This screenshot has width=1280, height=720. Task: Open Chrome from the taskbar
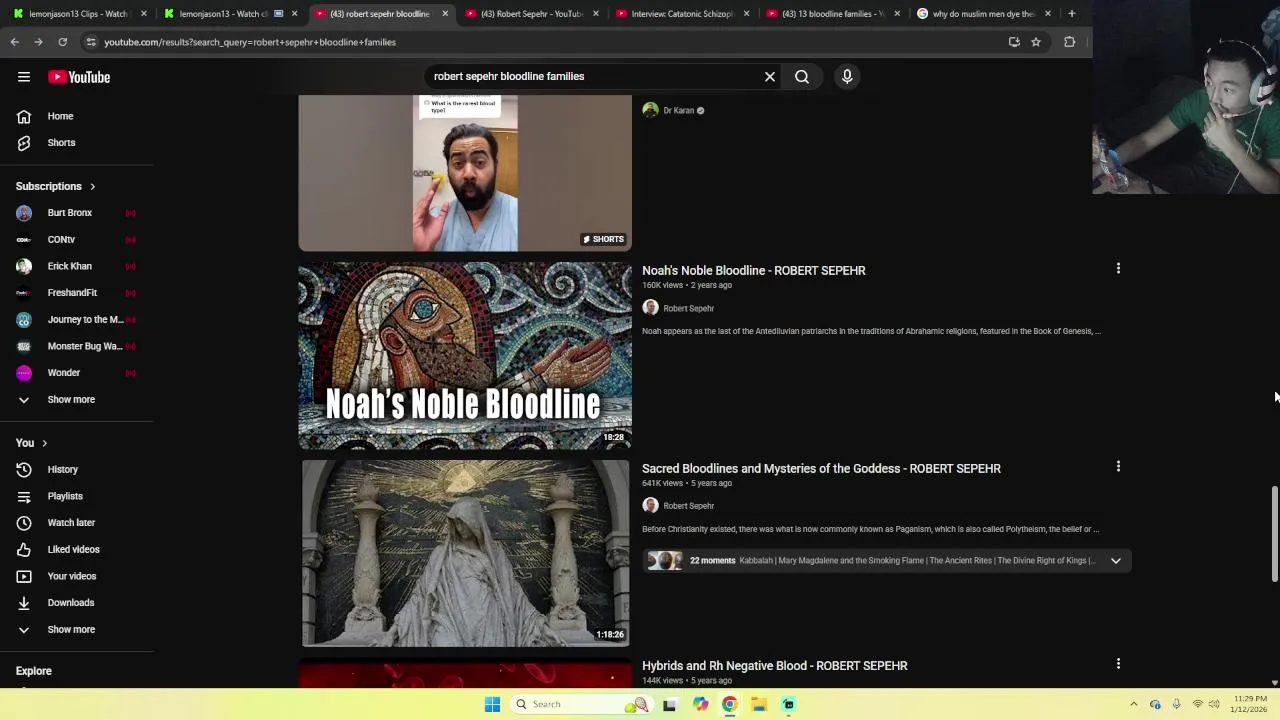[729, 704]
